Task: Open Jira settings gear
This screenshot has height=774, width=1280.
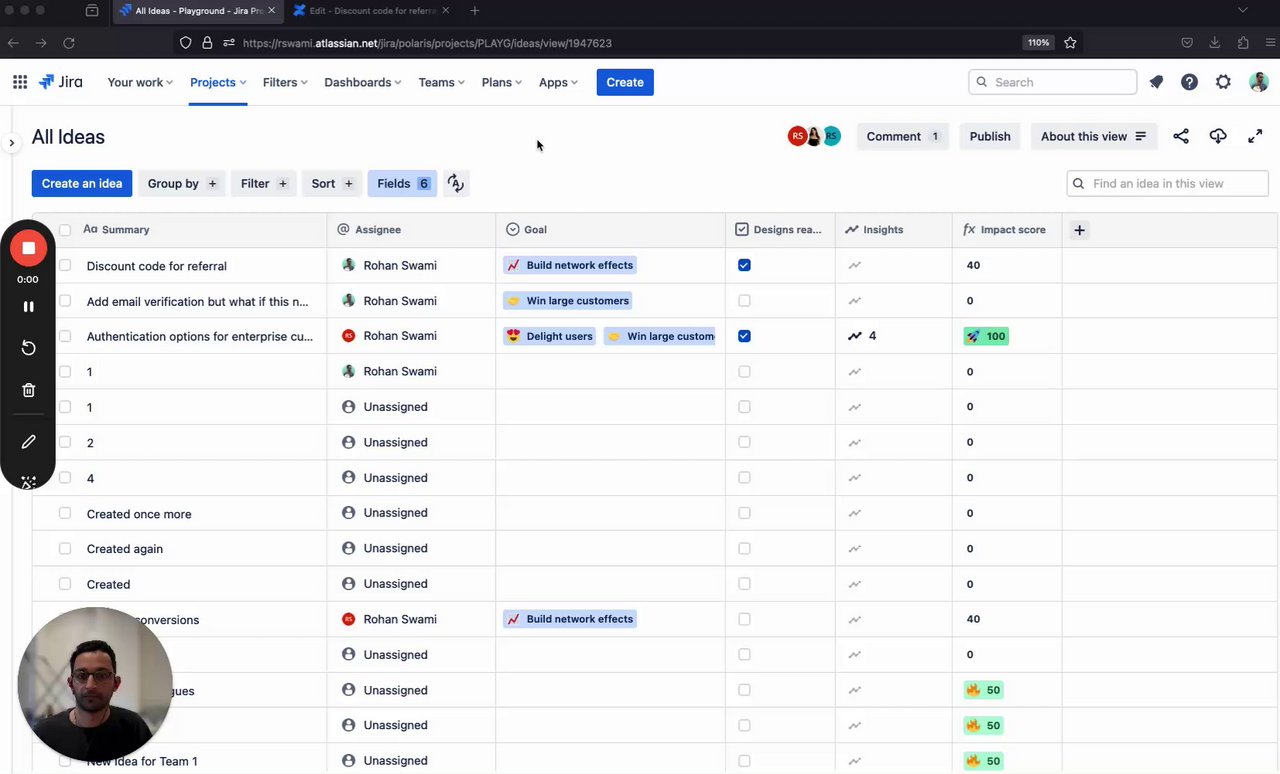Action: pos(1223,82)
